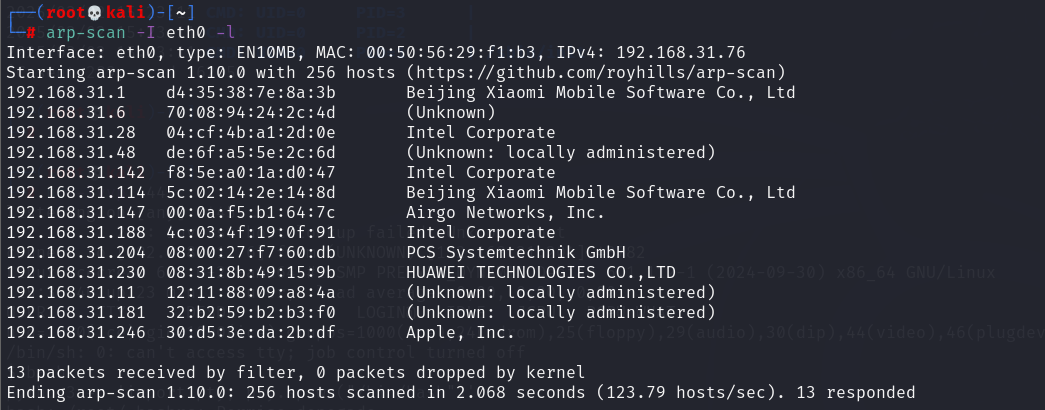Click the Airgo Networks, Inc. vendor text
The height and width of the screenshot is (410, 1045).
point(505,213)
